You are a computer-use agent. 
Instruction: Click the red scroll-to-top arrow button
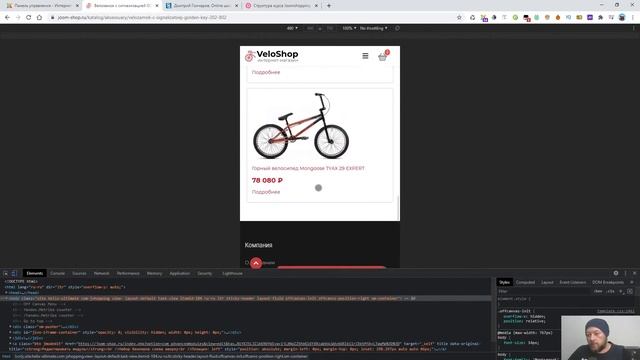pos(256,263)
